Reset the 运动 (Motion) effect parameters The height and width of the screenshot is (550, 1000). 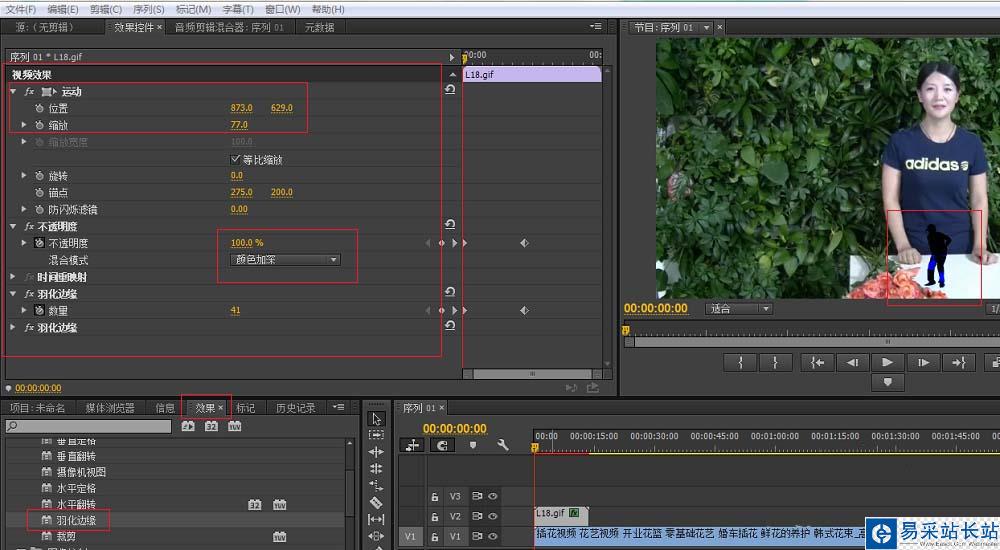tap(450, 91)
